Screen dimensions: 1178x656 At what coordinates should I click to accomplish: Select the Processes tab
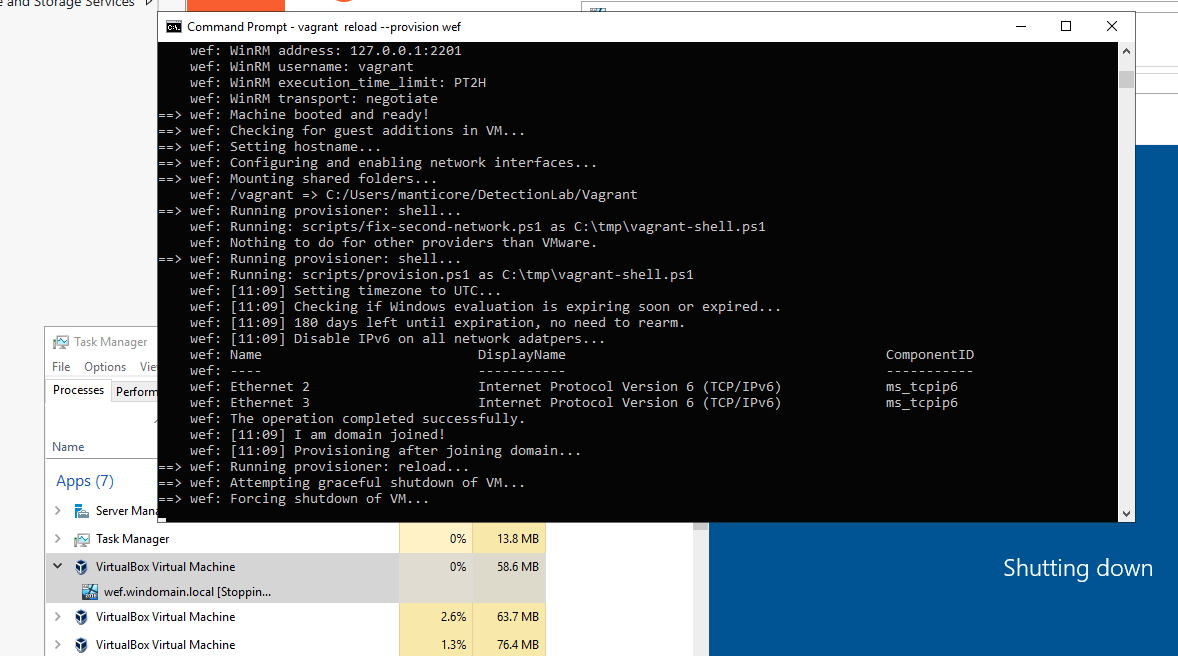click(x=78, y=390)
